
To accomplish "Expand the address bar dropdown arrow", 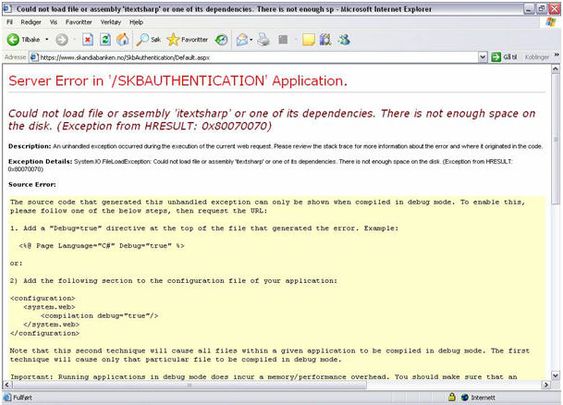I will pyautogui.click(x=483, y=57).
